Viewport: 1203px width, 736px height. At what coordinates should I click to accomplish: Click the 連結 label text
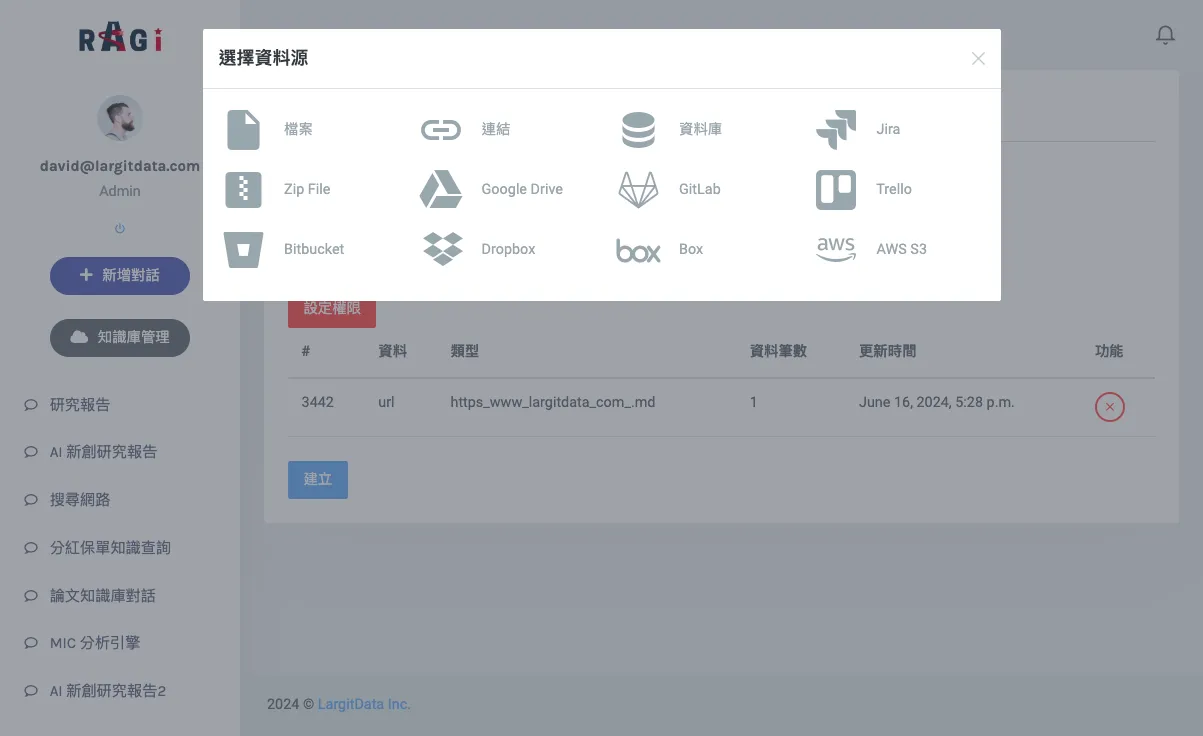pyautogui.click(x=495, y=130)
